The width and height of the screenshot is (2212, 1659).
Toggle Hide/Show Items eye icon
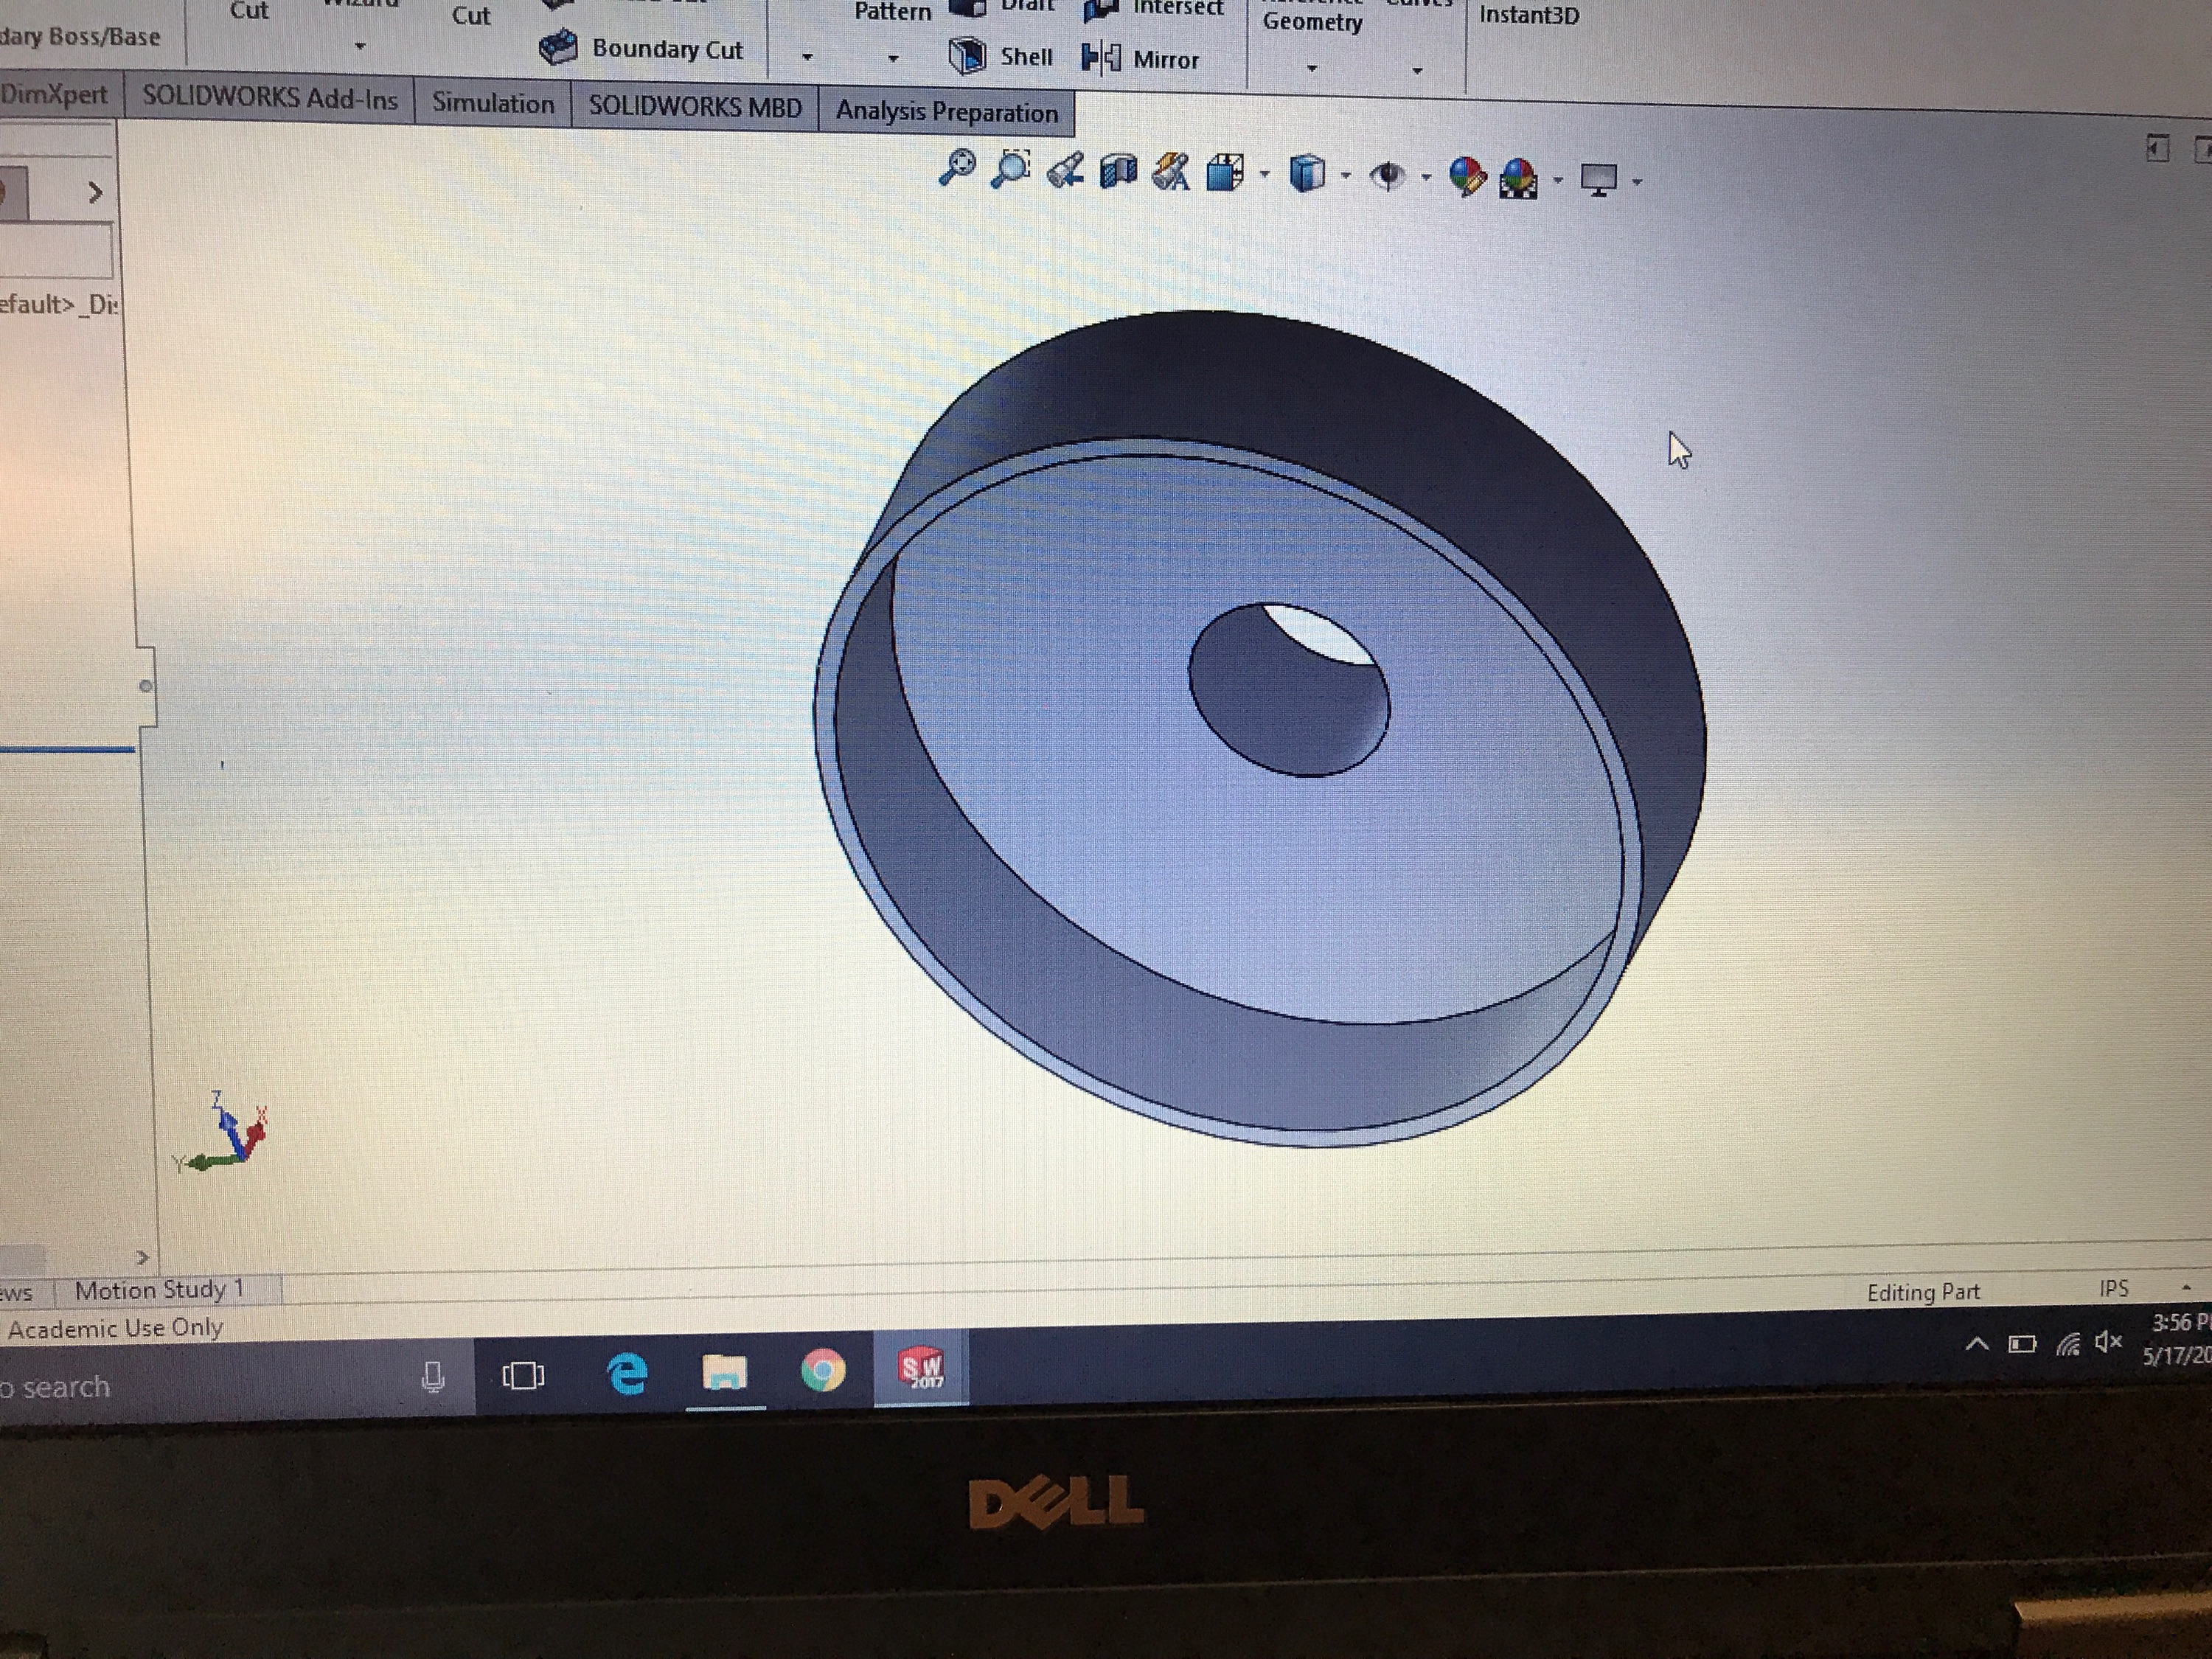pyautogui.click(x=1387, y=177)
